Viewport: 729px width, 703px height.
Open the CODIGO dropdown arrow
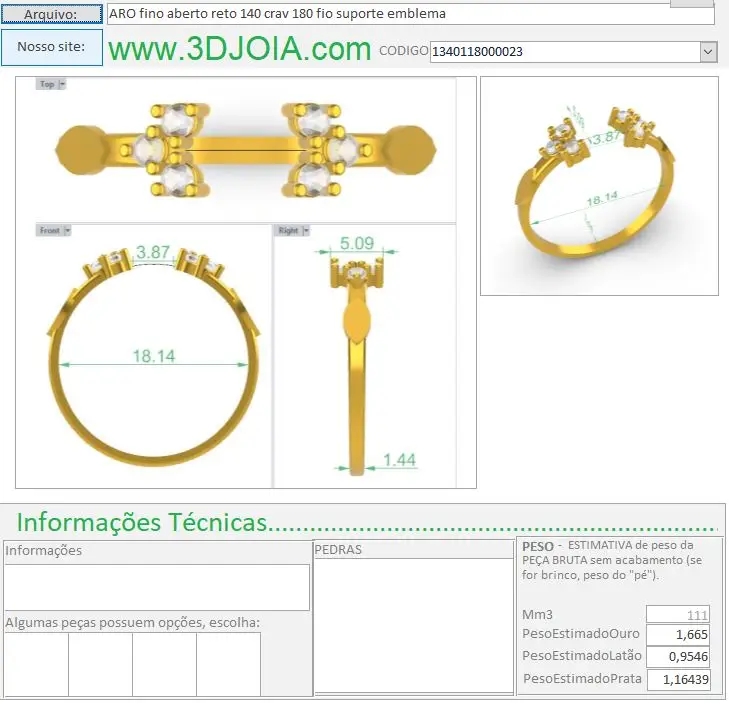[x=708, y=52]
